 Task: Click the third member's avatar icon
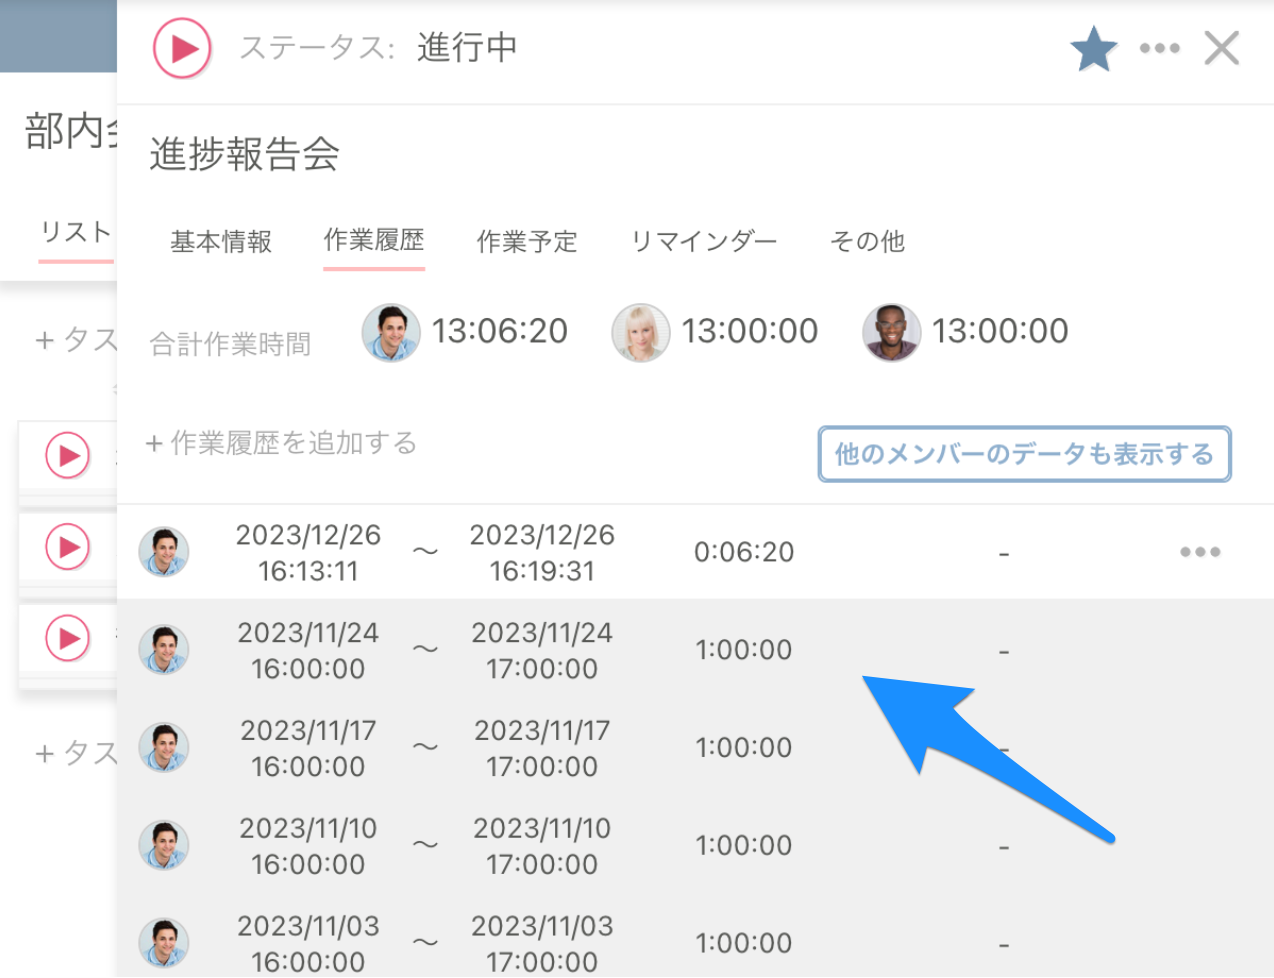coord(891,332)
